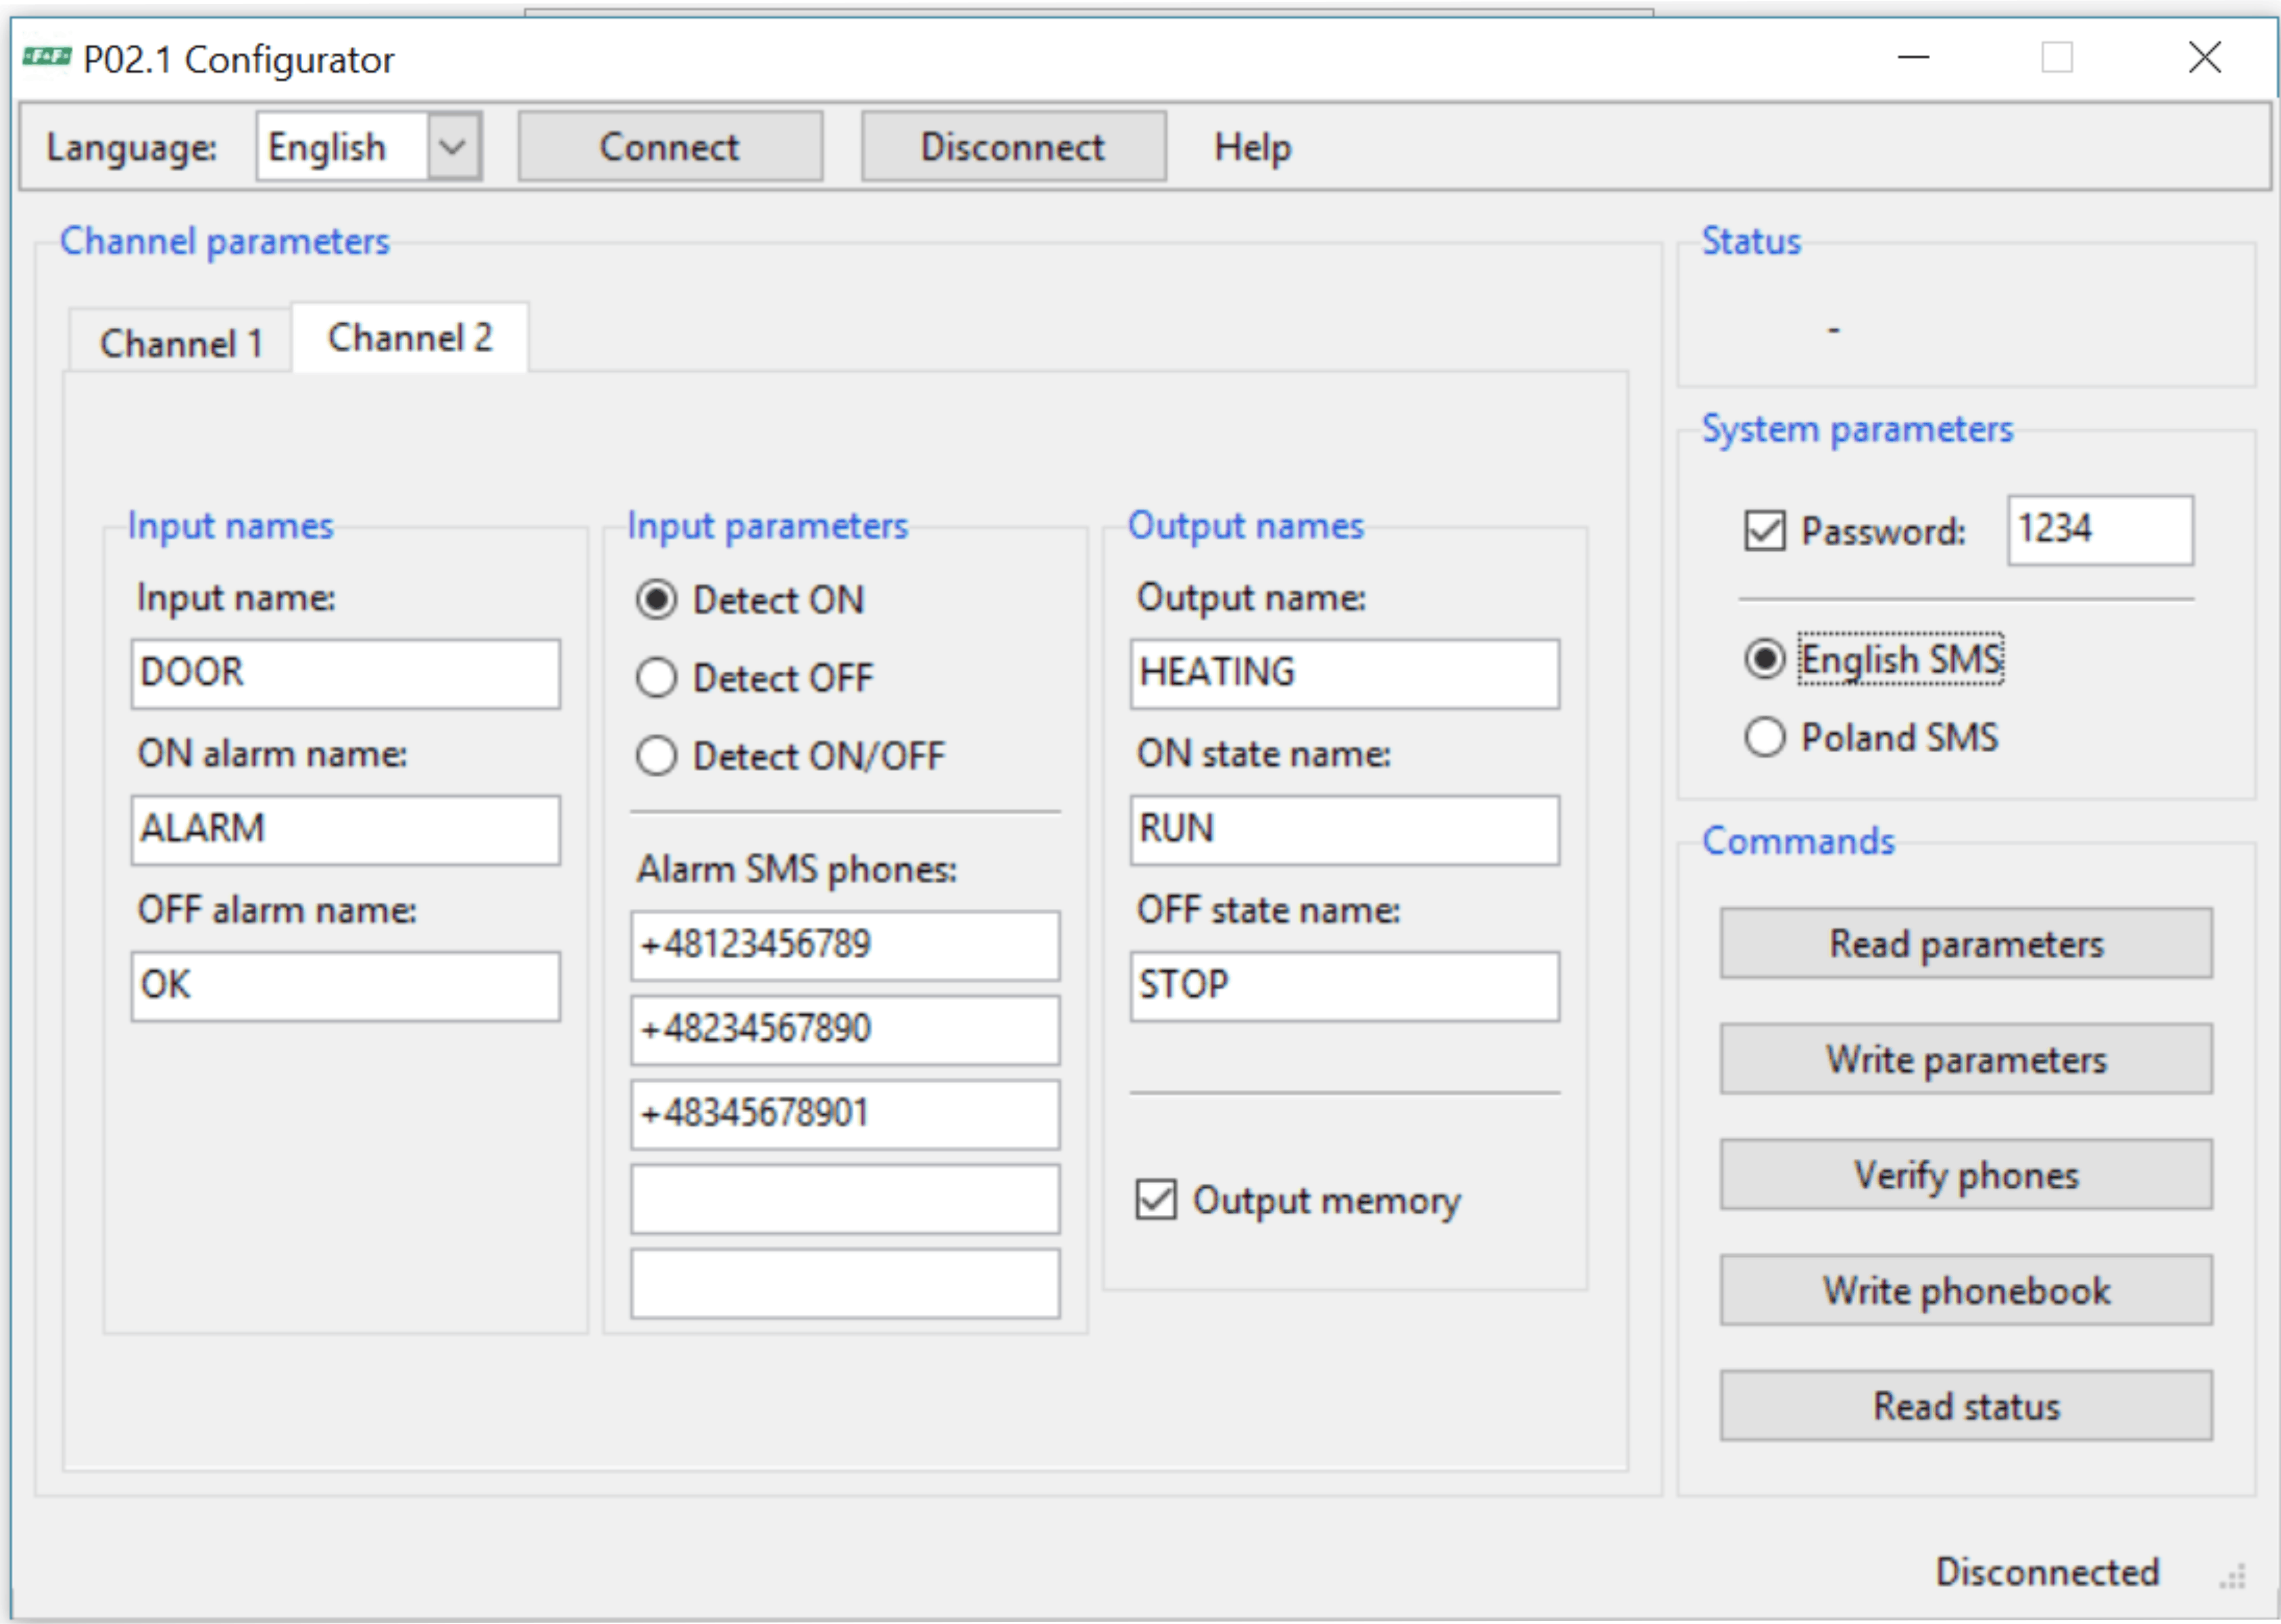Click the Input name field containing DOOR

[x=346, y=674]
